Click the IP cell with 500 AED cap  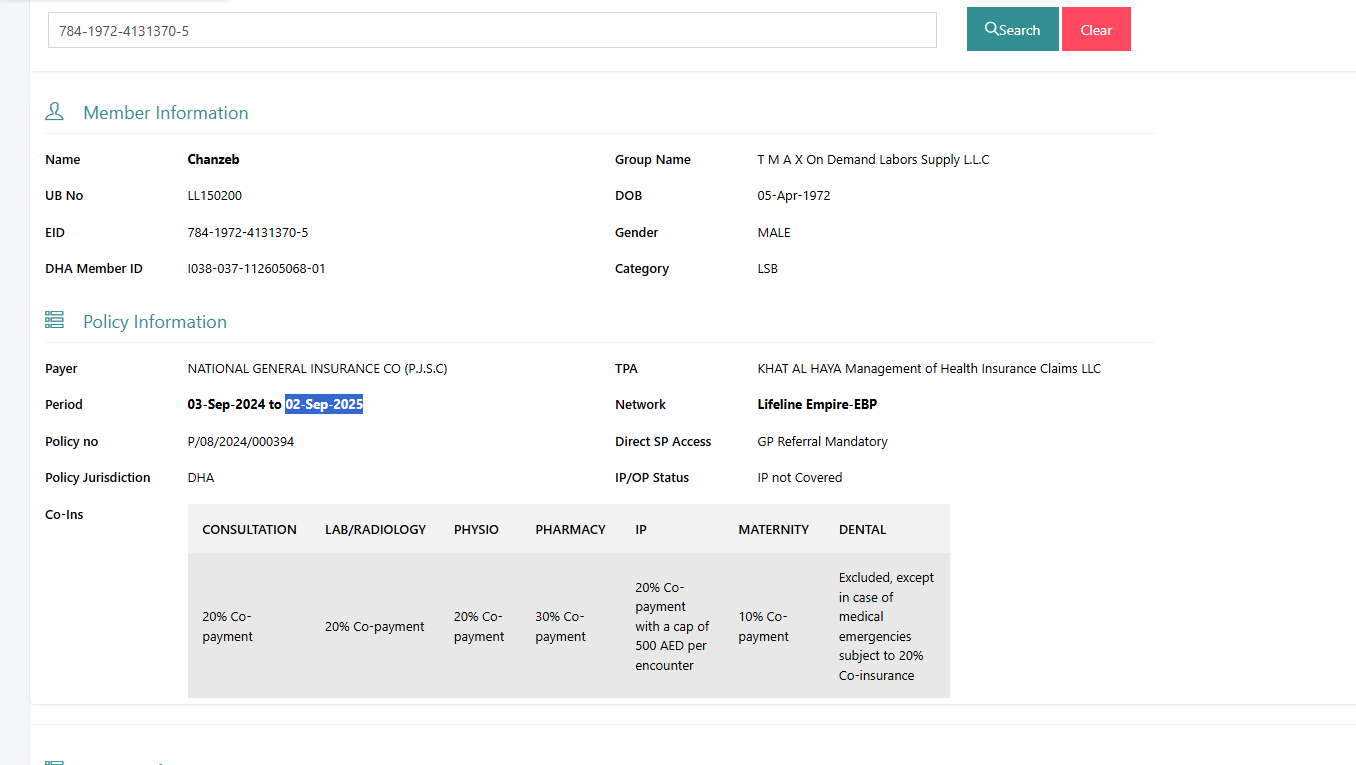(x=671, y=626)
